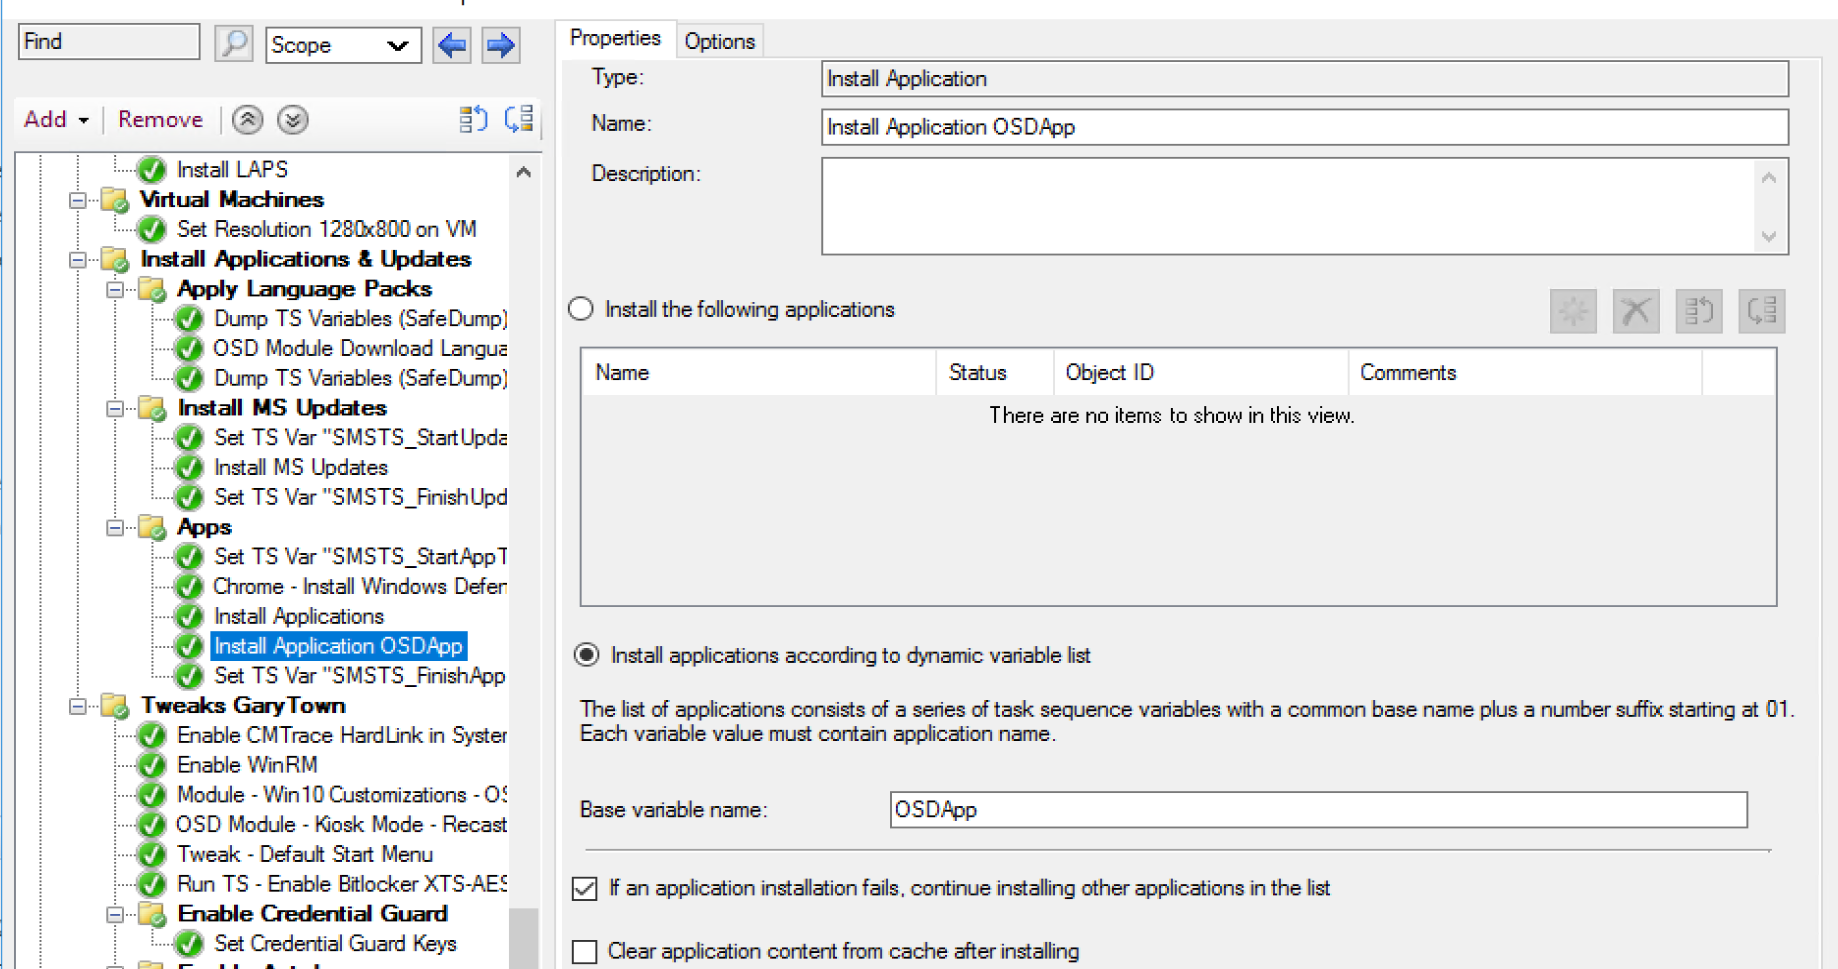Enable Clear application content from cache checkbox

[585, 951]
